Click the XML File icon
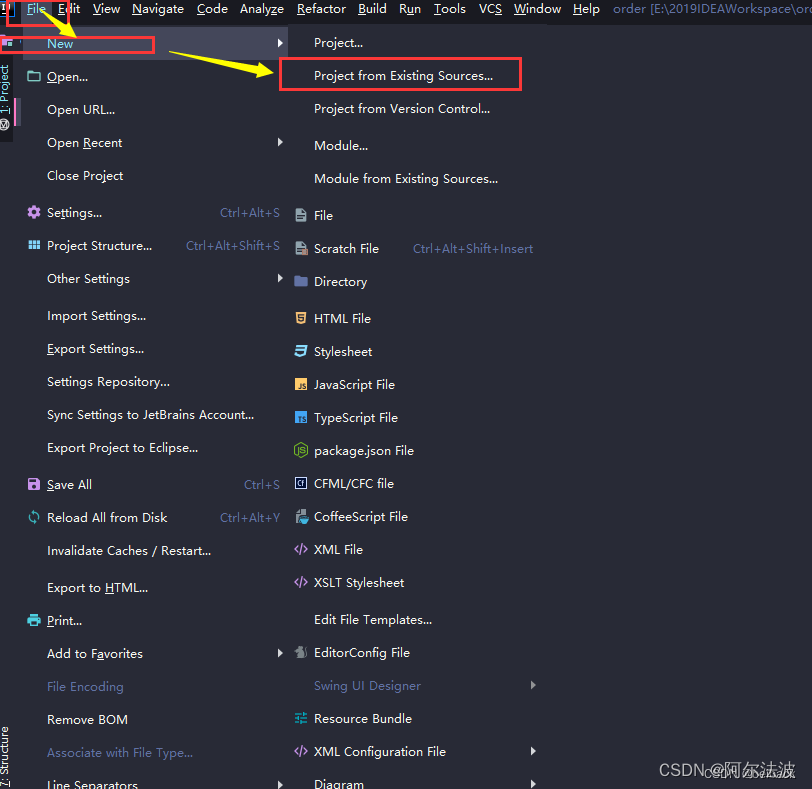 click(x=301, y=549)
